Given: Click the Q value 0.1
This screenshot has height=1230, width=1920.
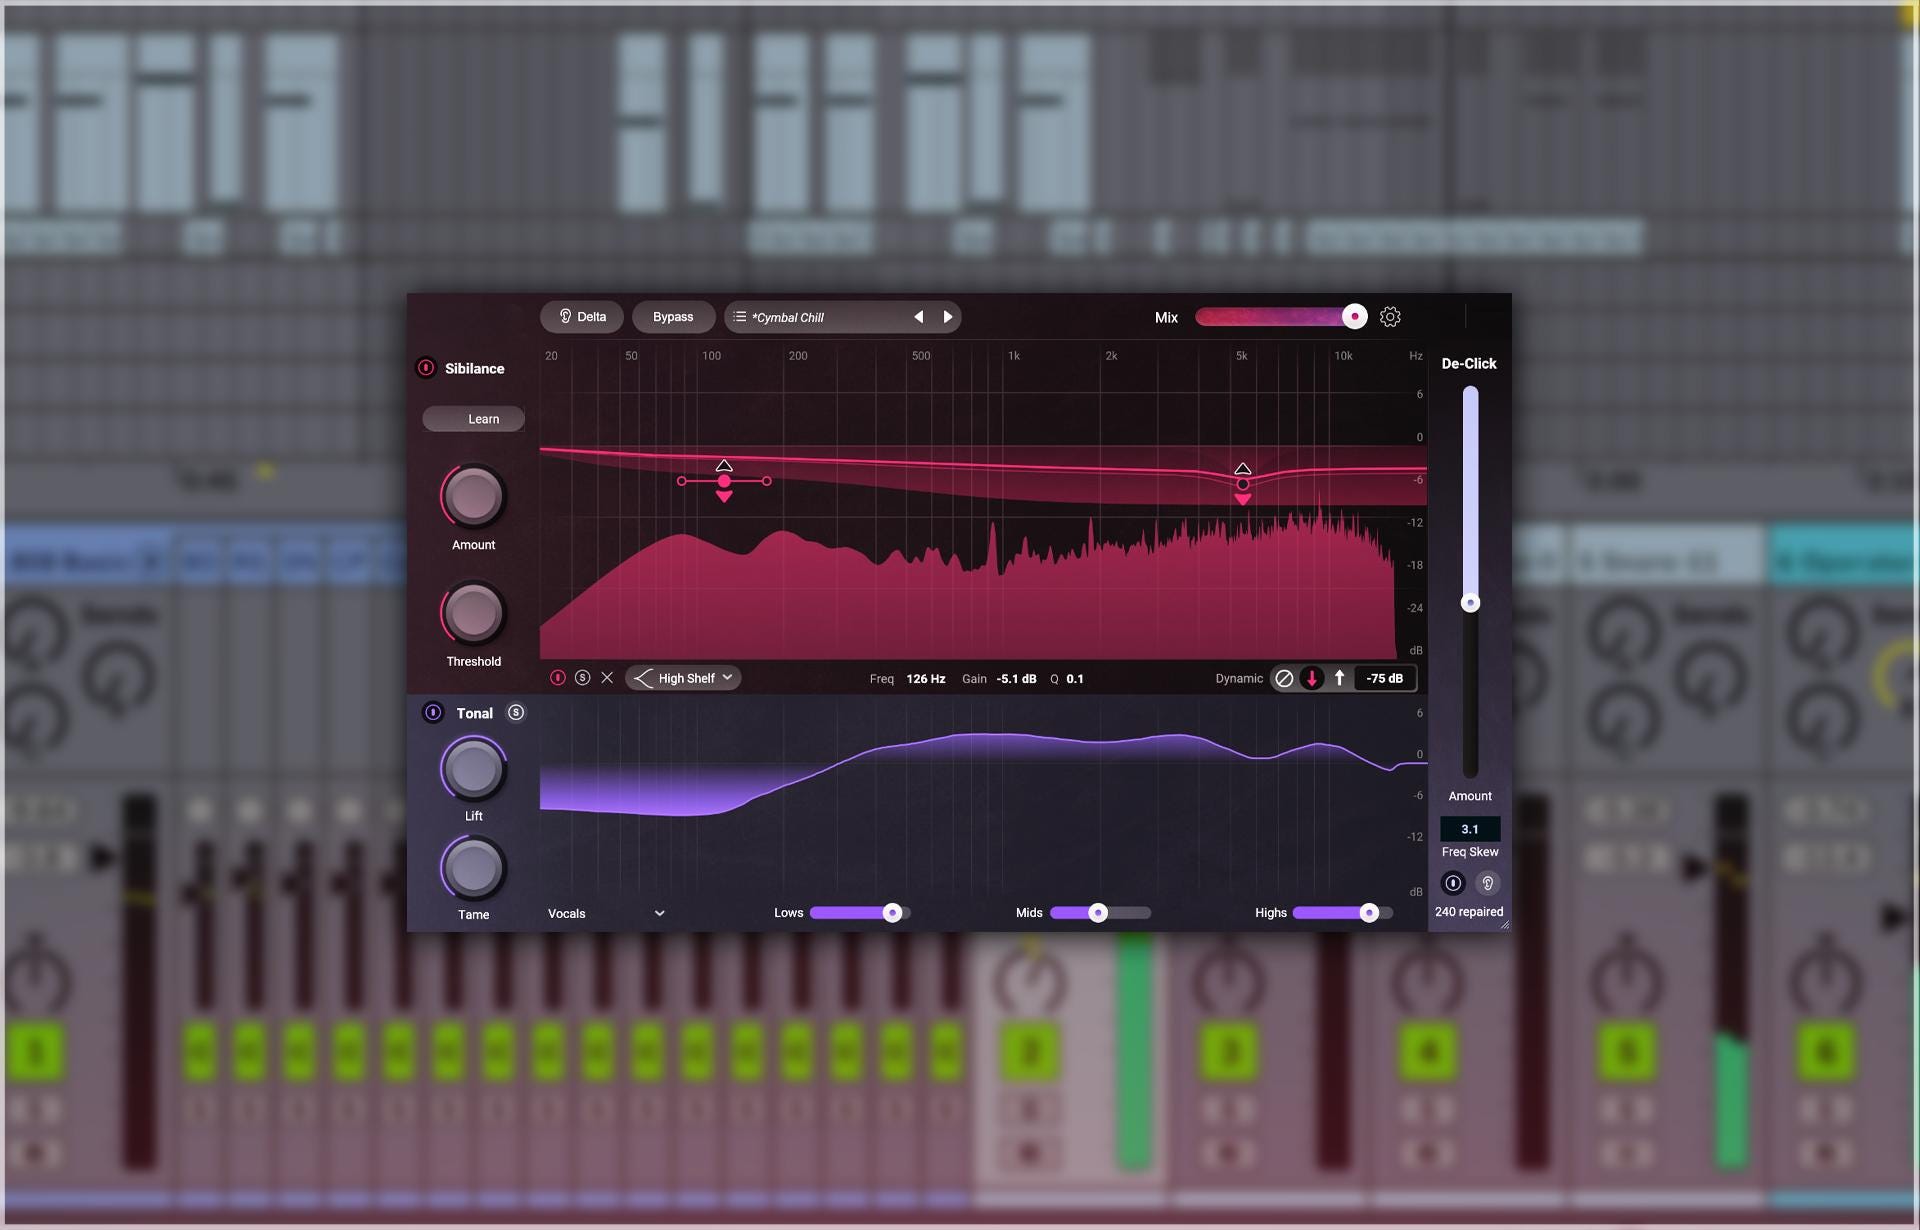Looking at the screenshot, I should coord(1075,679).
